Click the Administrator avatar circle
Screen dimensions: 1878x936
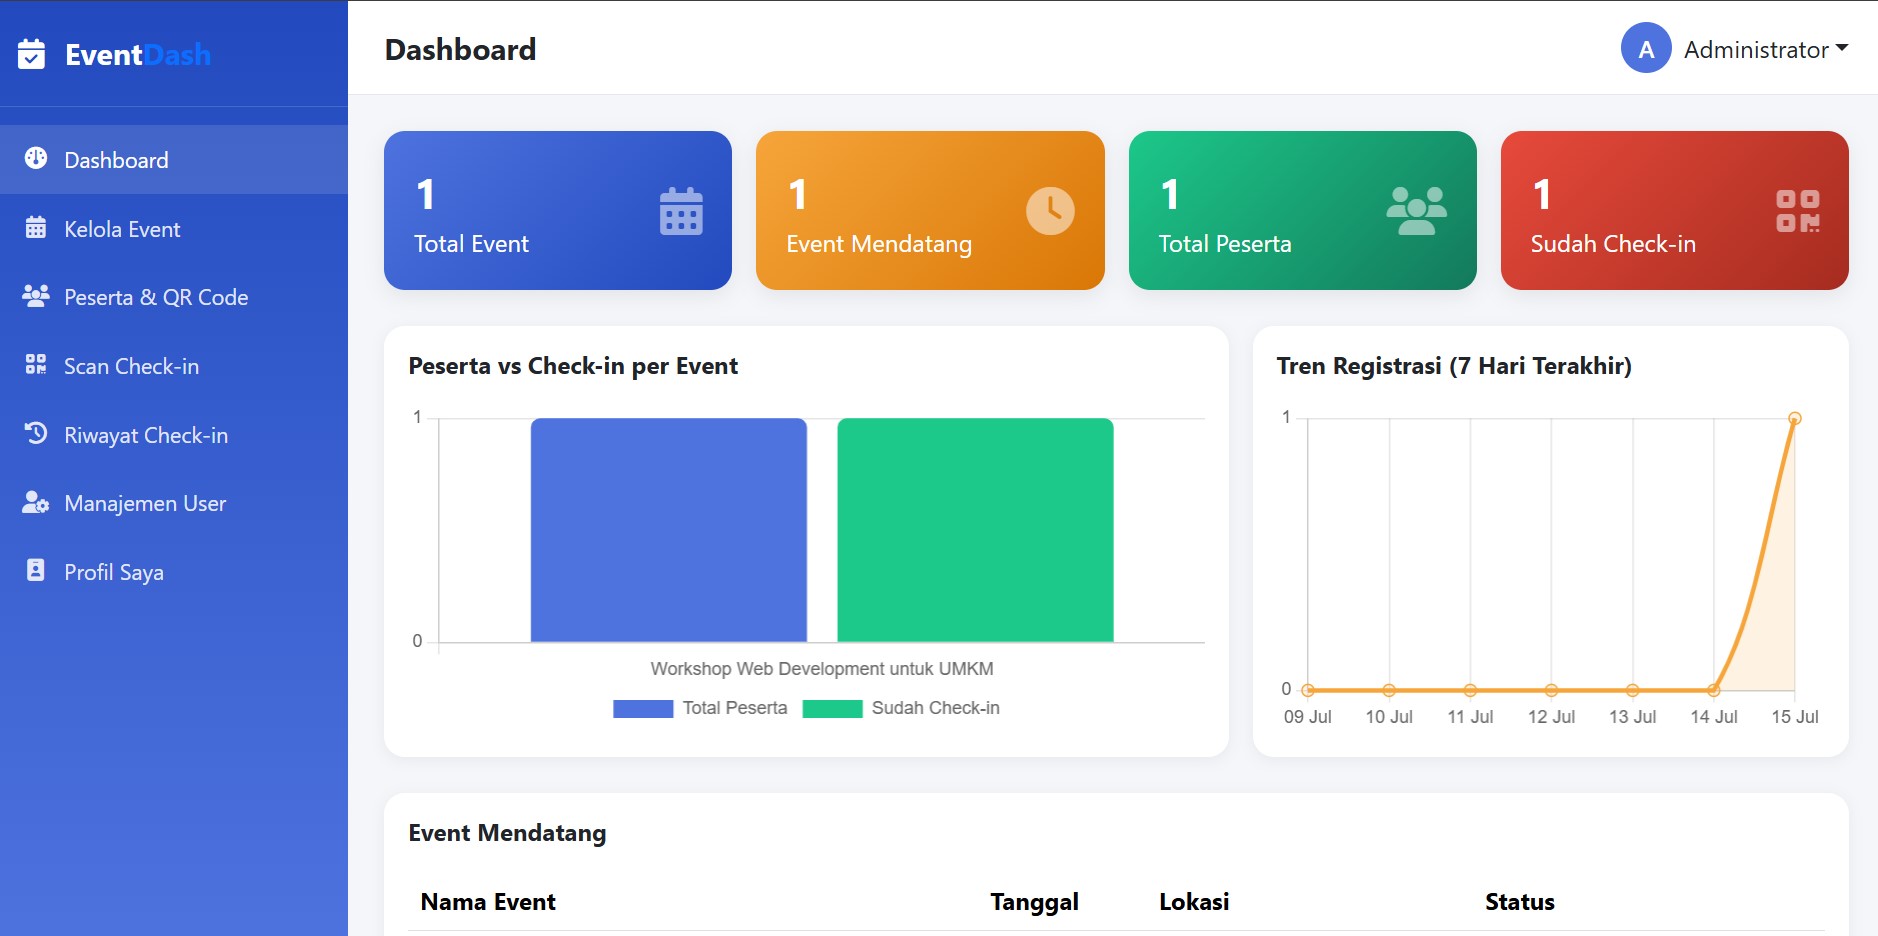point(1646,48)
